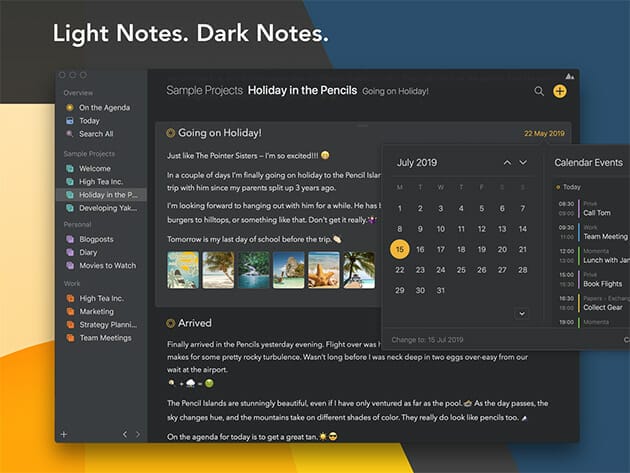The width and height of the screenshot is (630, 473).
Task: Click the agenda circle beside Going on Holiday!
Action: pos(170,133)
